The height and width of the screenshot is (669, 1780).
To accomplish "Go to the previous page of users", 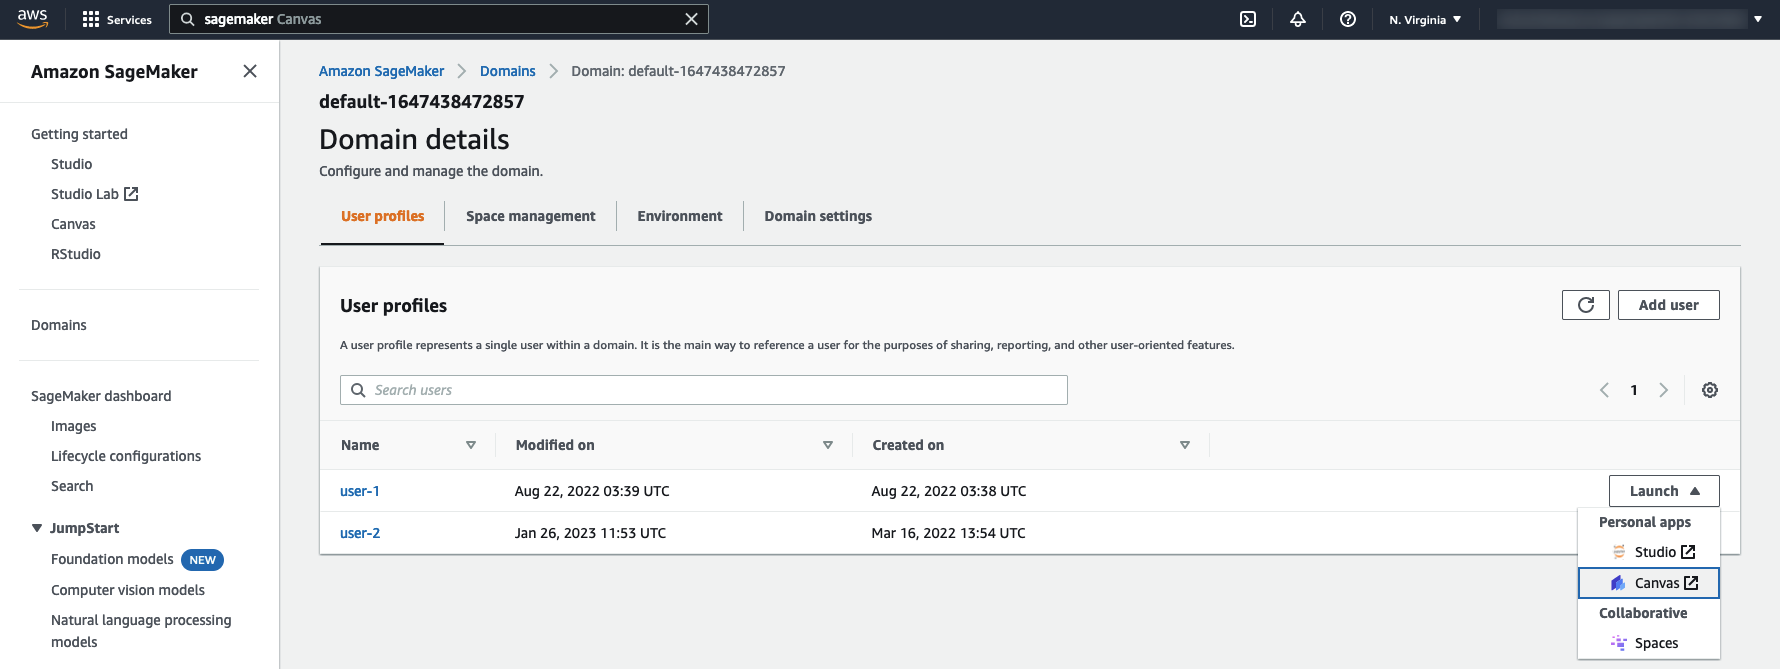I will click(x=1604, y=390).
